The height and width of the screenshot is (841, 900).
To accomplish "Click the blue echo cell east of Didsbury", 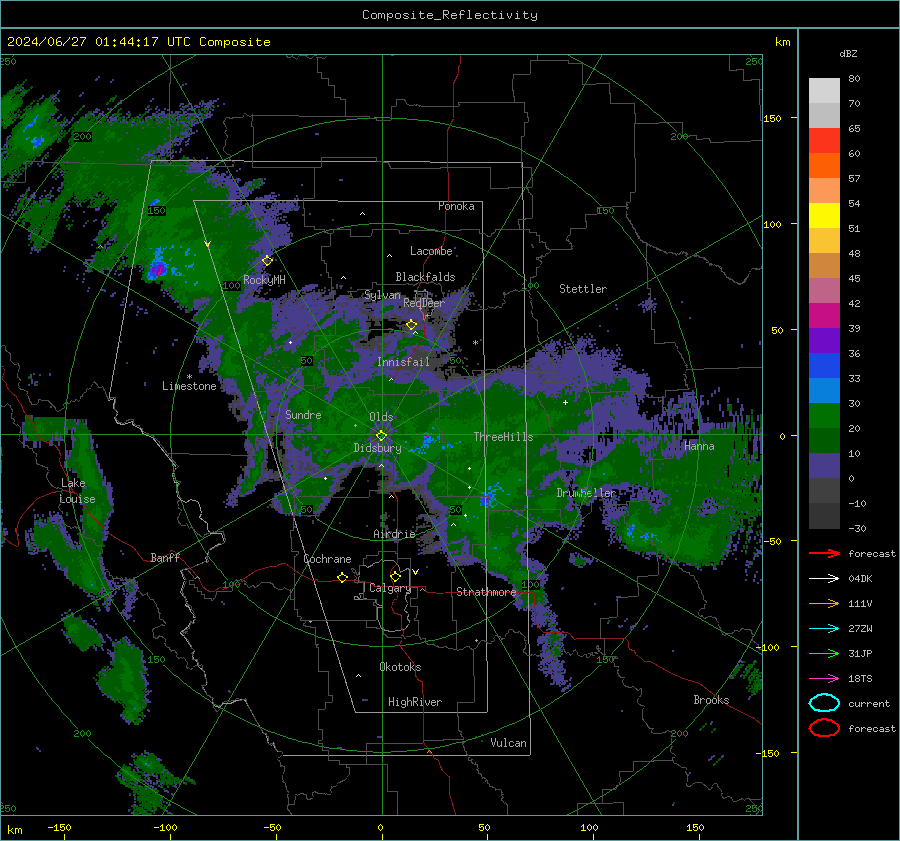I will (428, 440).
